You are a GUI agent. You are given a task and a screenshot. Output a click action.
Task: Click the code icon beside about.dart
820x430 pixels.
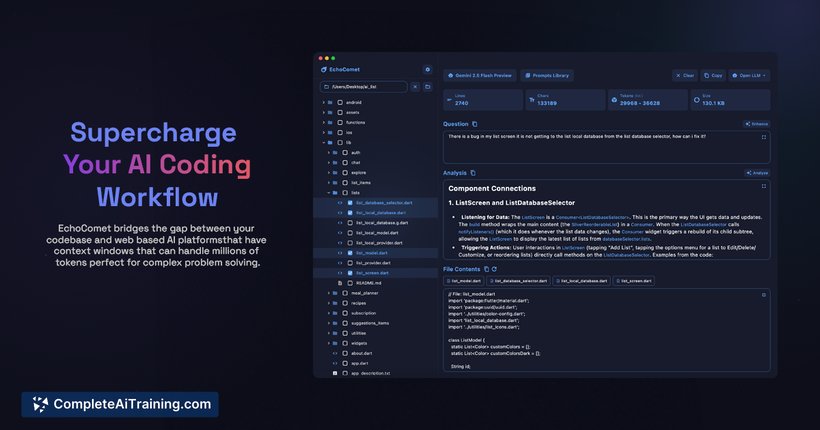click(335, 354)
